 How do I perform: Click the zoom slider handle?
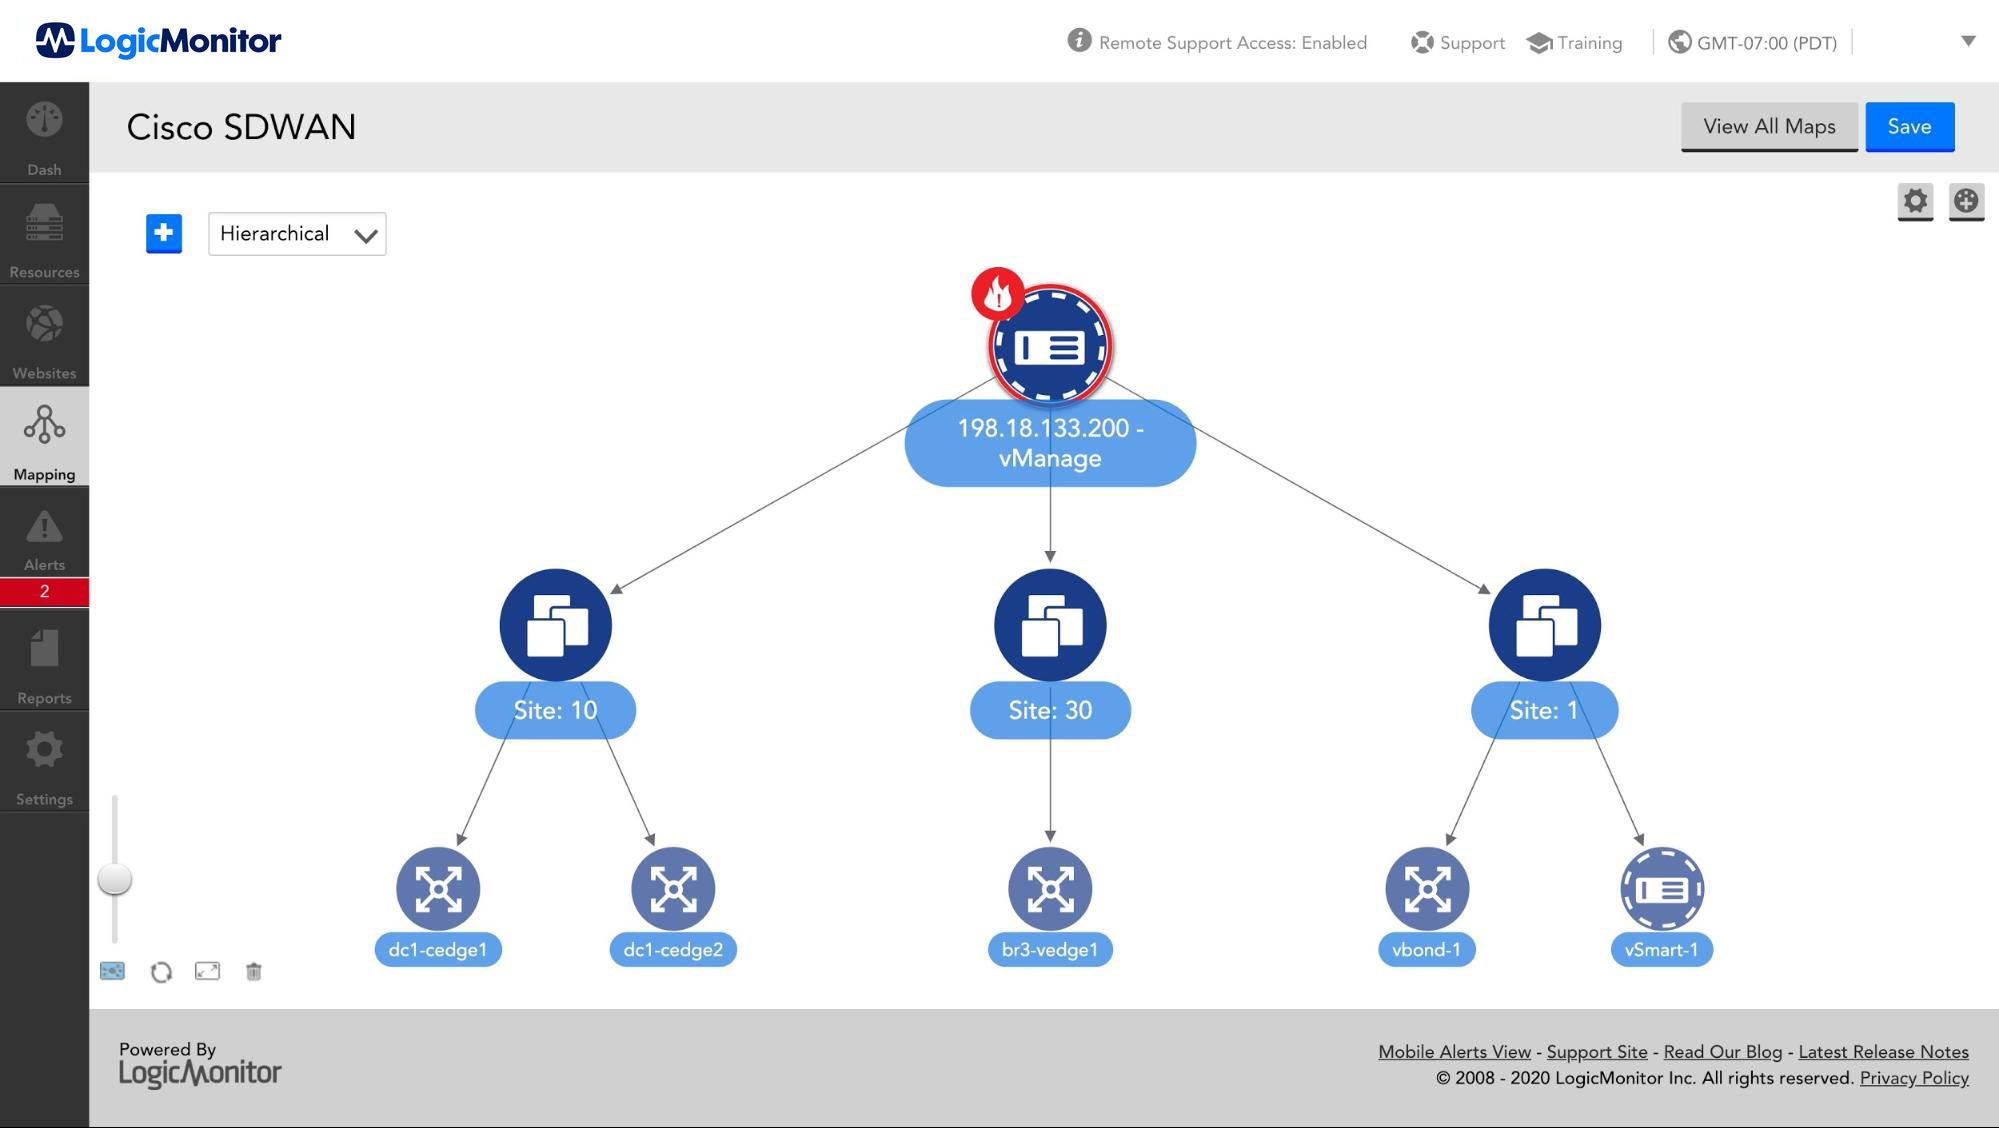coord(115,879)
